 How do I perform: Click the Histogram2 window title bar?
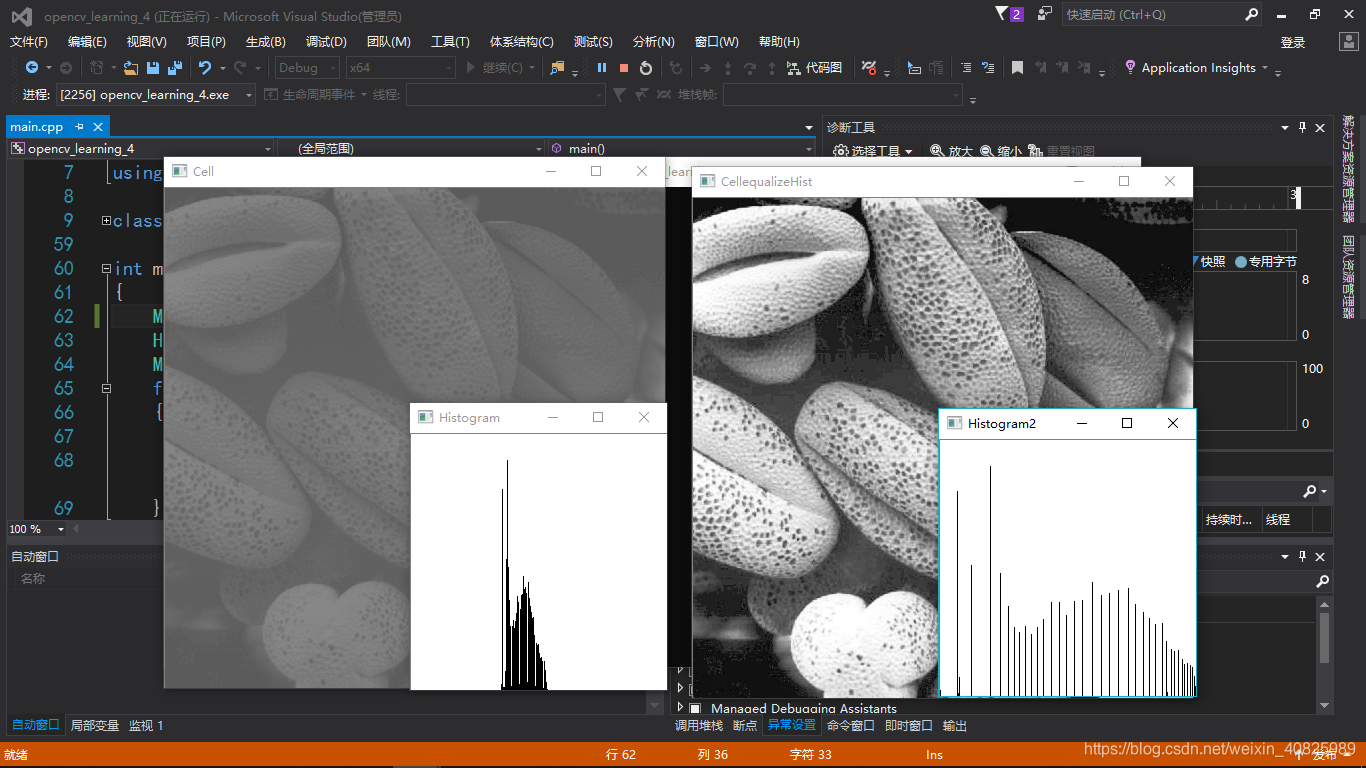coord(1067,423)
